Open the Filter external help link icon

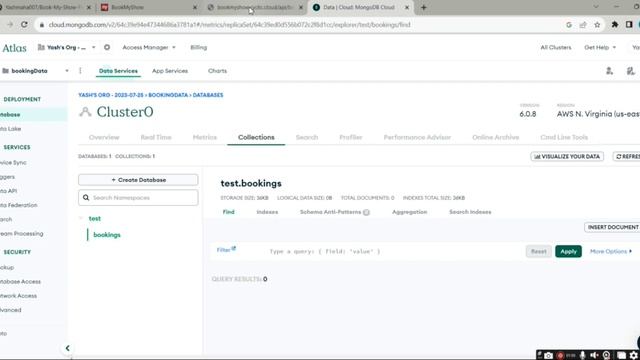click(234, 248)
